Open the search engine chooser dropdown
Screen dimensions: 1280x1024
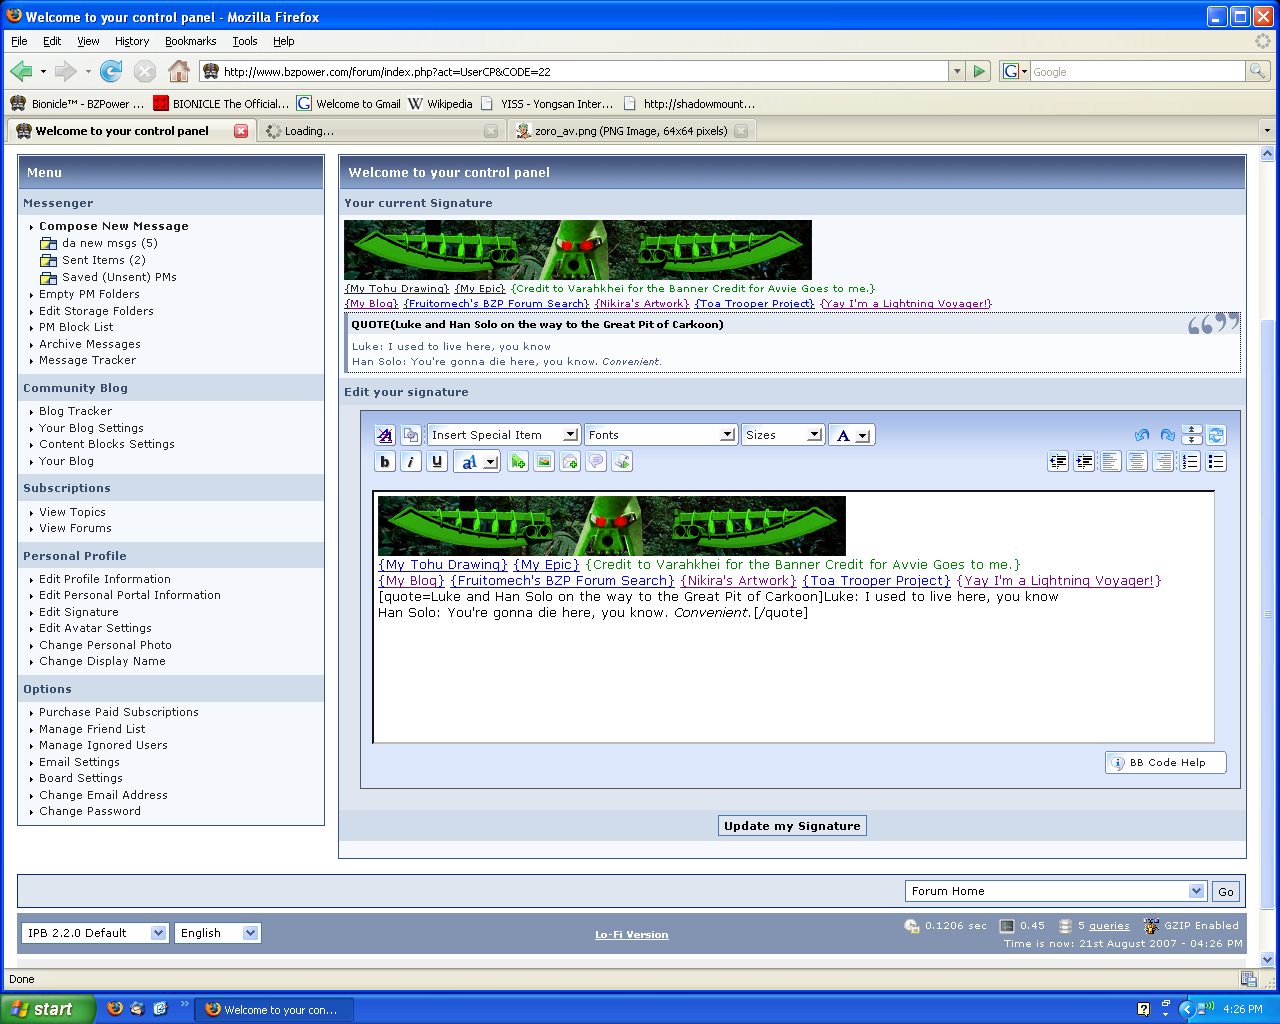(1015, 71)
